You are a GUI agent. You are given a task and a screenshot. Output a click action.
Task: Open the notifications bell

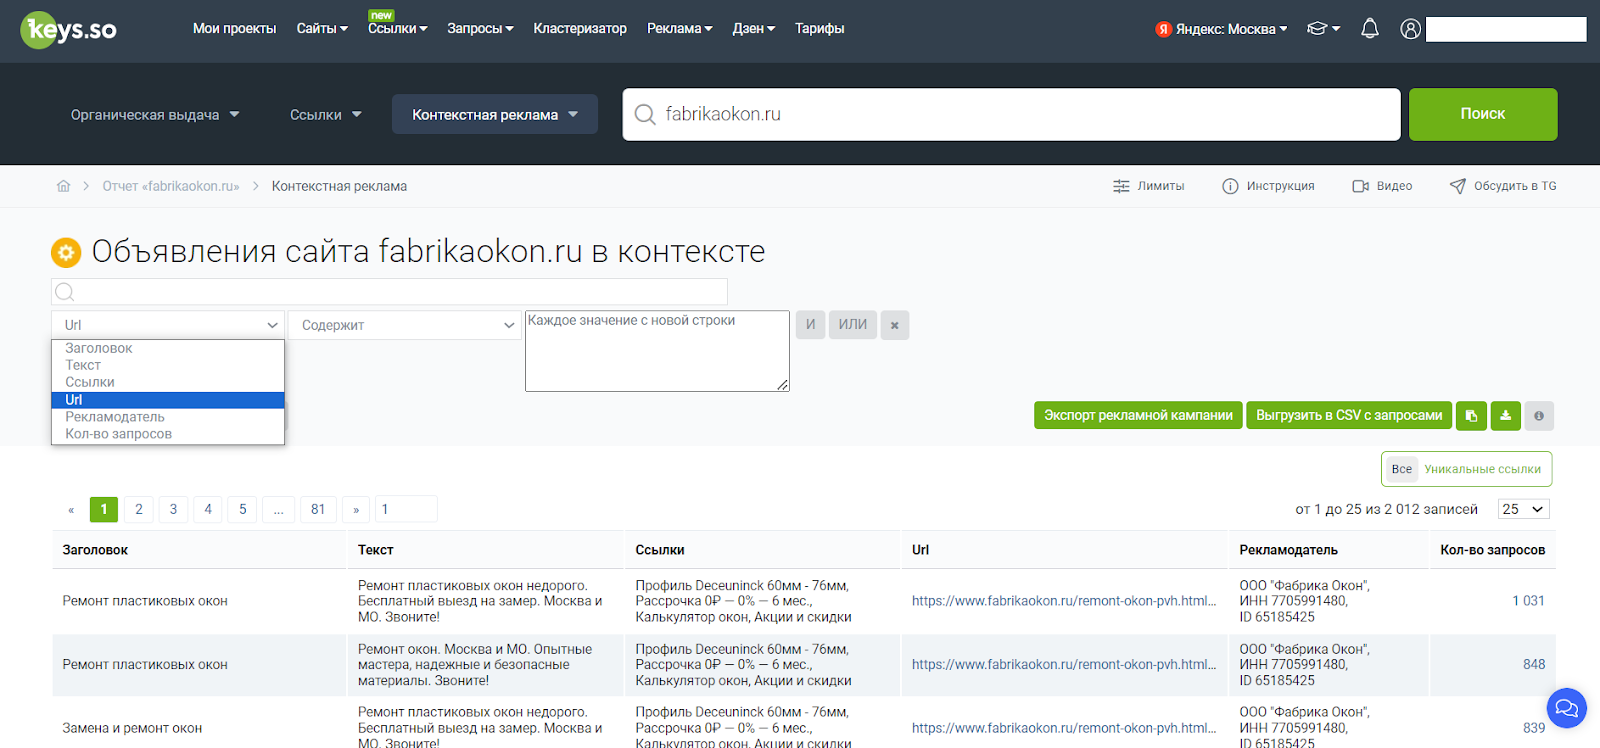[1370, 29]
